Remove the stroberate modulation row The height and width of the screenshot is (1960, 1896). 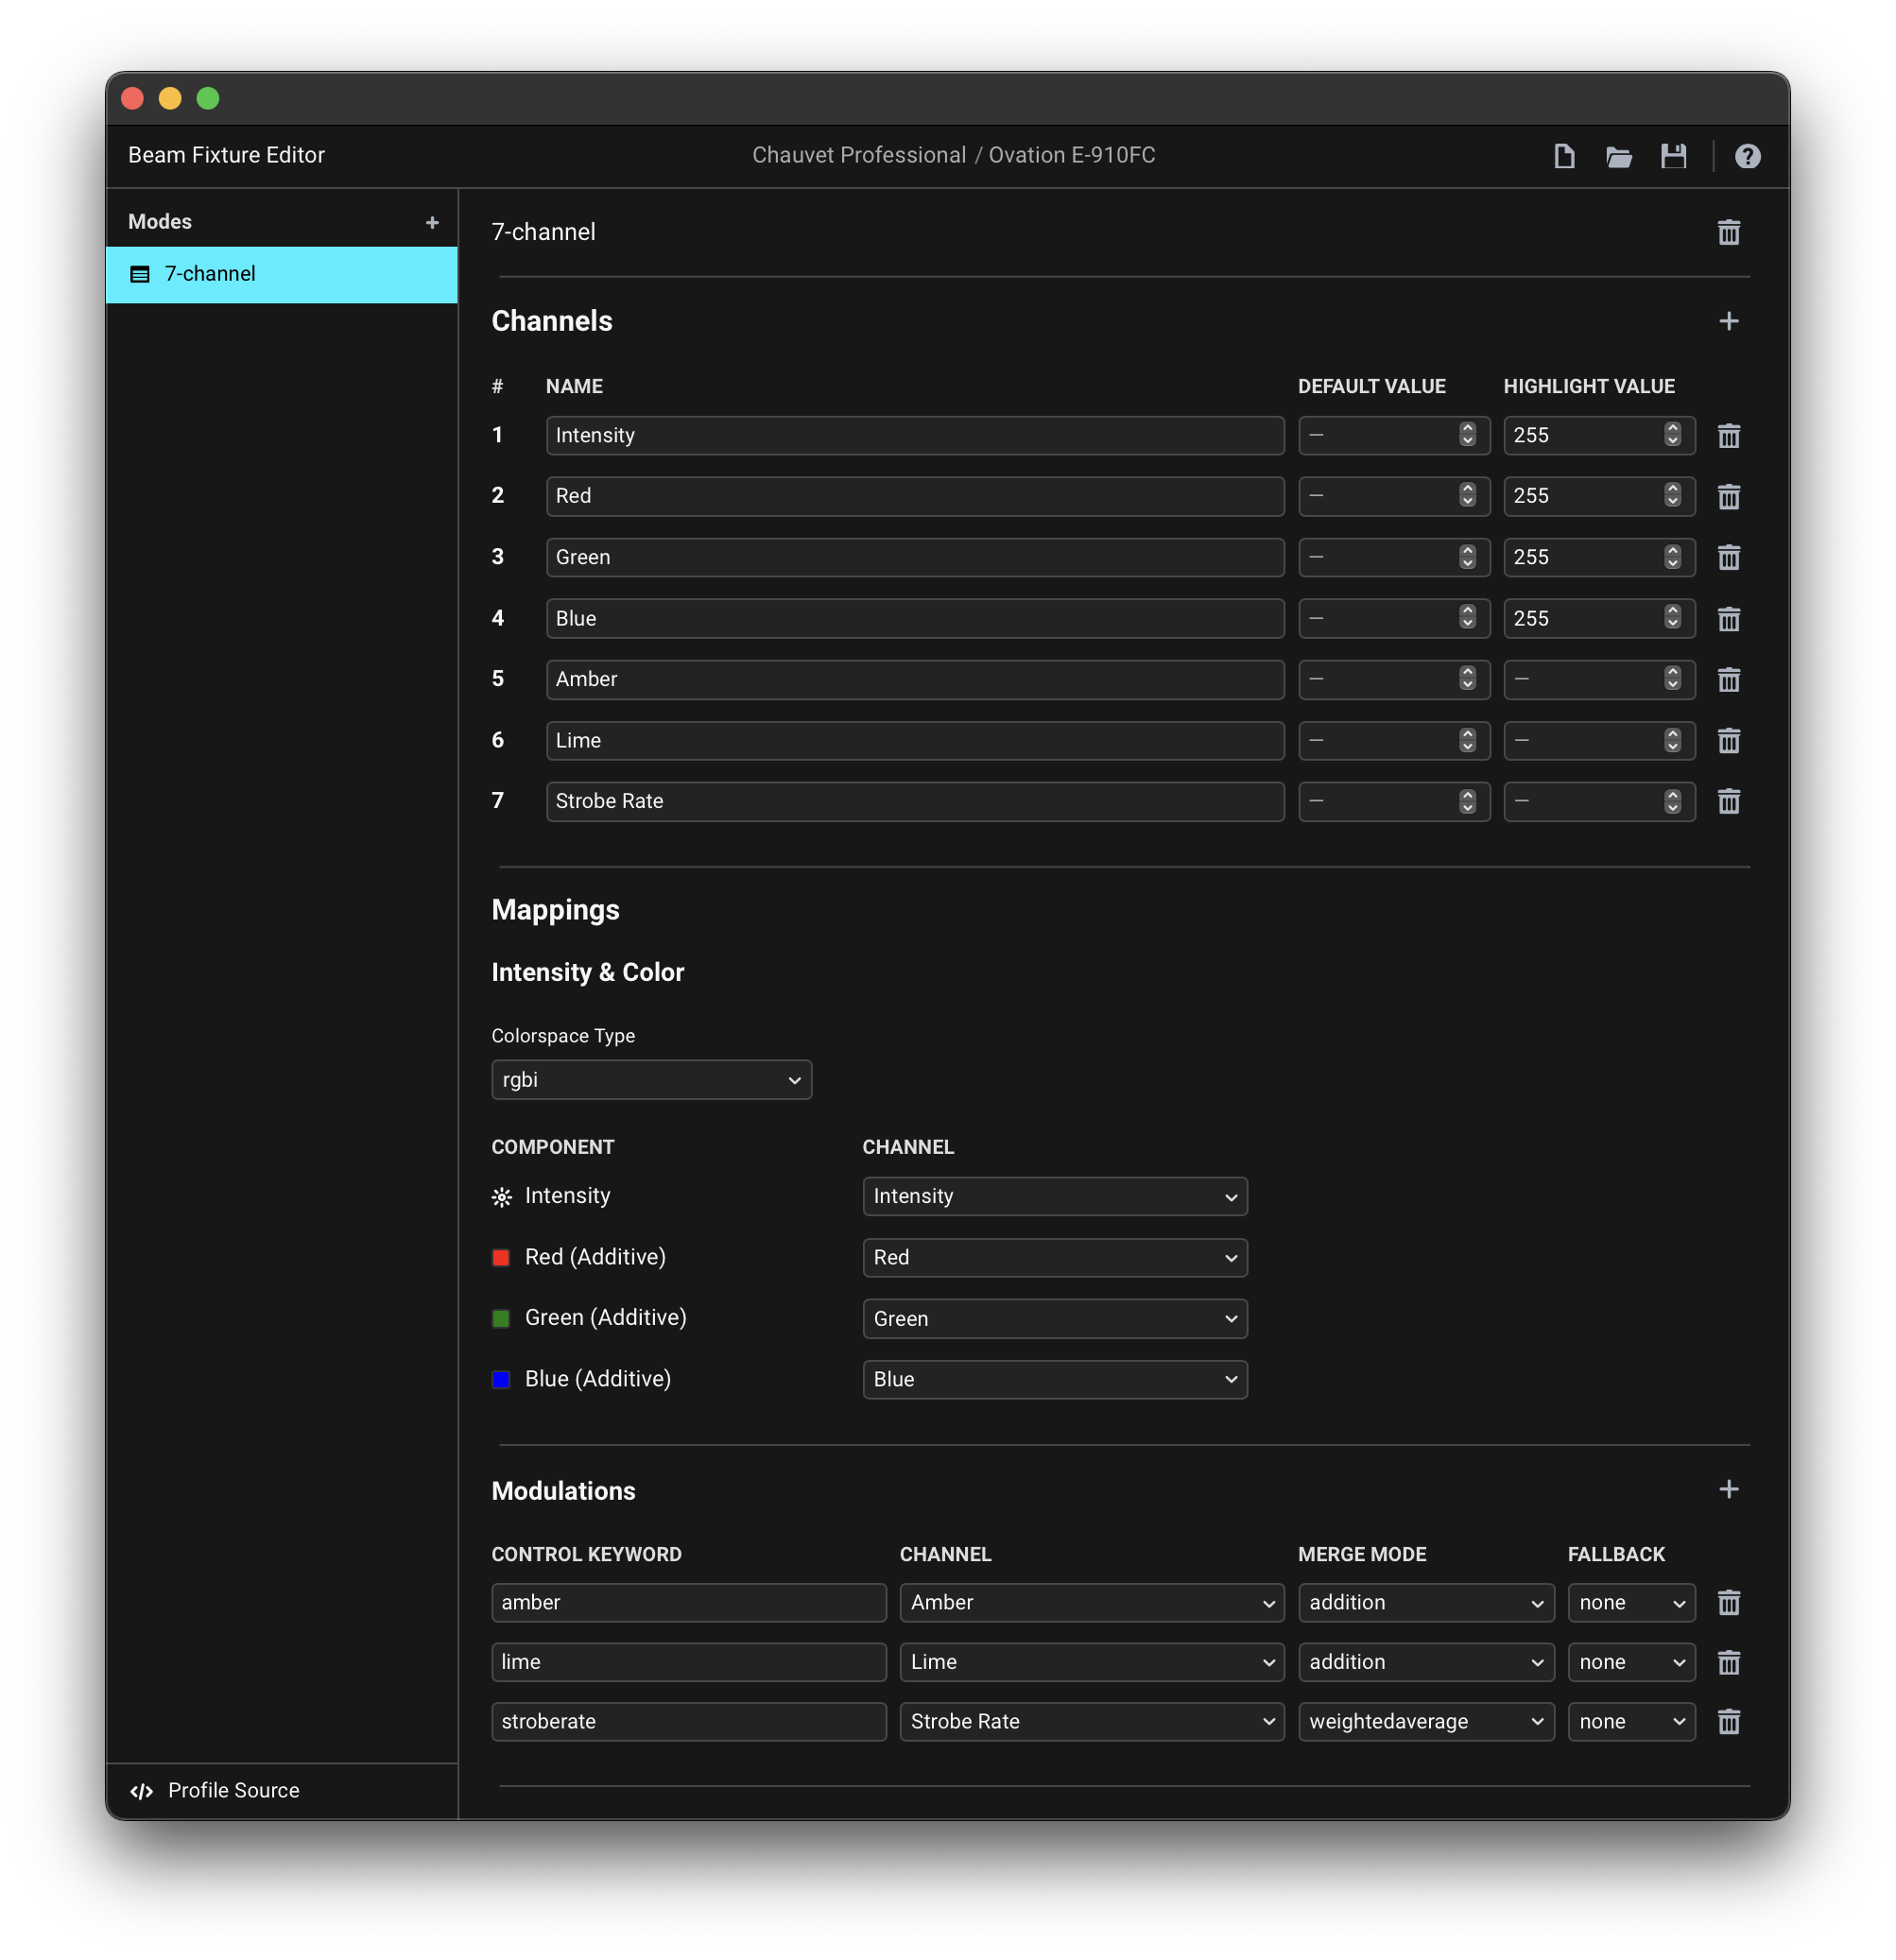1728,1721
